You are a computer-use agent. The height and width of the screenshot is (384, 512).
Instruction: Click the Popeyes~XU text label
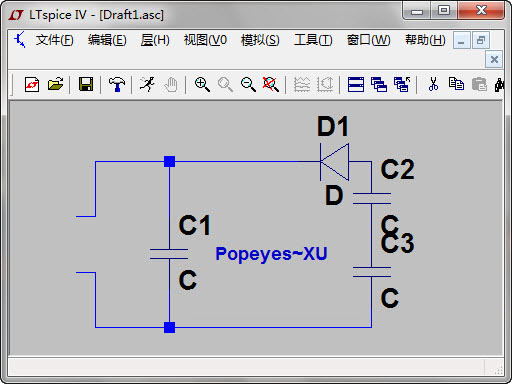coord(271,254)
